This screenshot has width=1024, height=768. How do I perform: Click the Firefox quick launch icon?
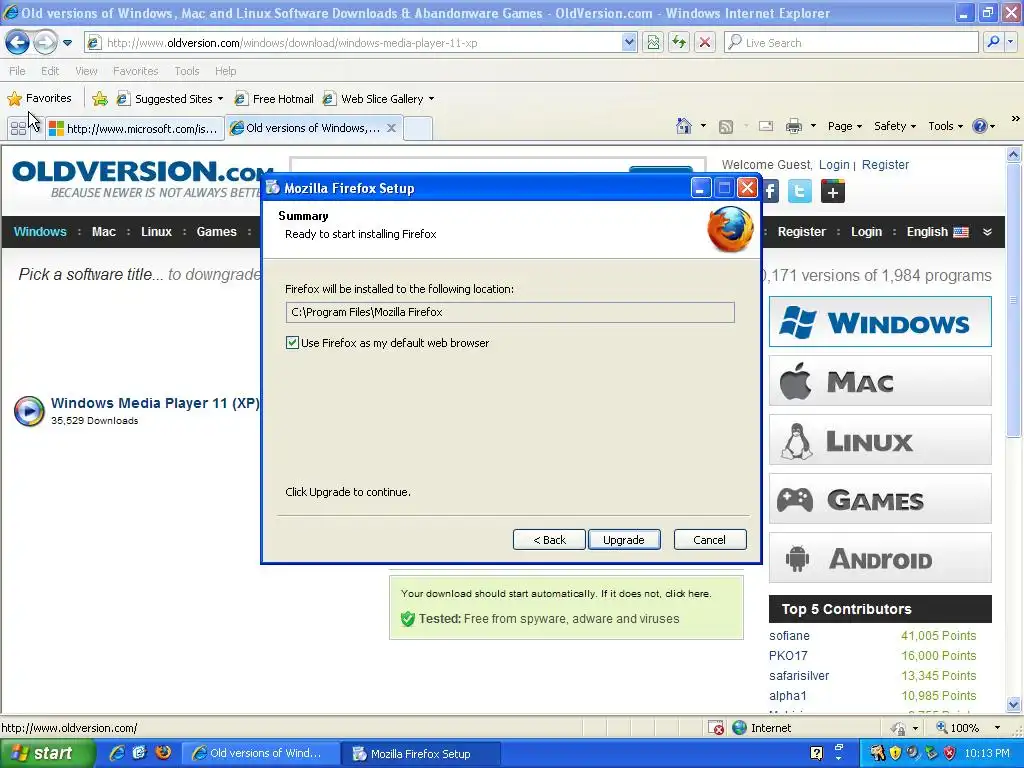click(x=163, y=752)
